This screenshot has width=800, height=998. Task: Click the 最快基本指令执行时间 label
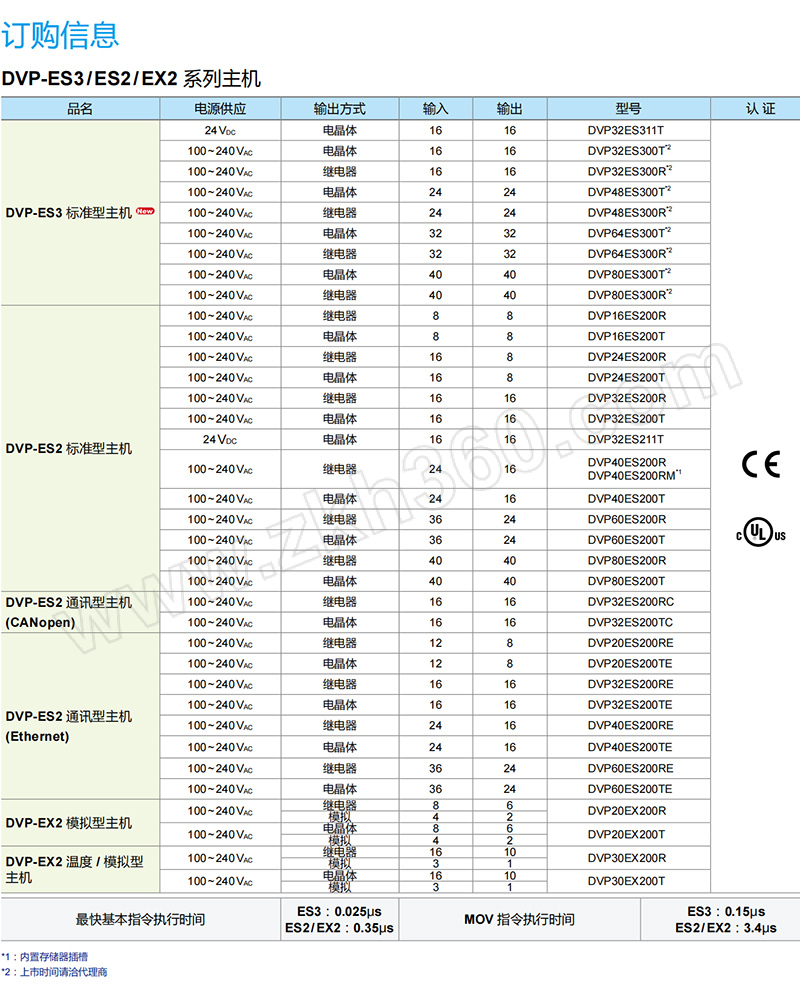point(140,919)
